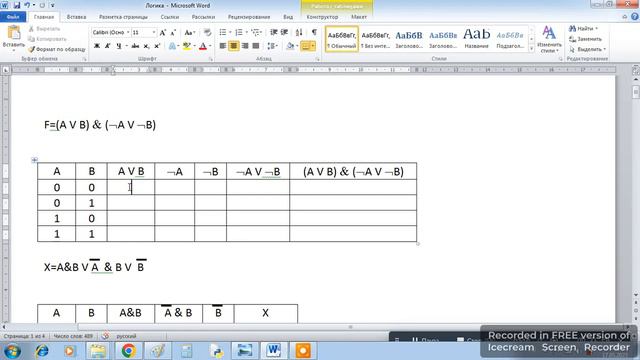Screen dimensions: 640x360
Task: Toggle Bold (Ж) formatting
Action: click(97, 46)
